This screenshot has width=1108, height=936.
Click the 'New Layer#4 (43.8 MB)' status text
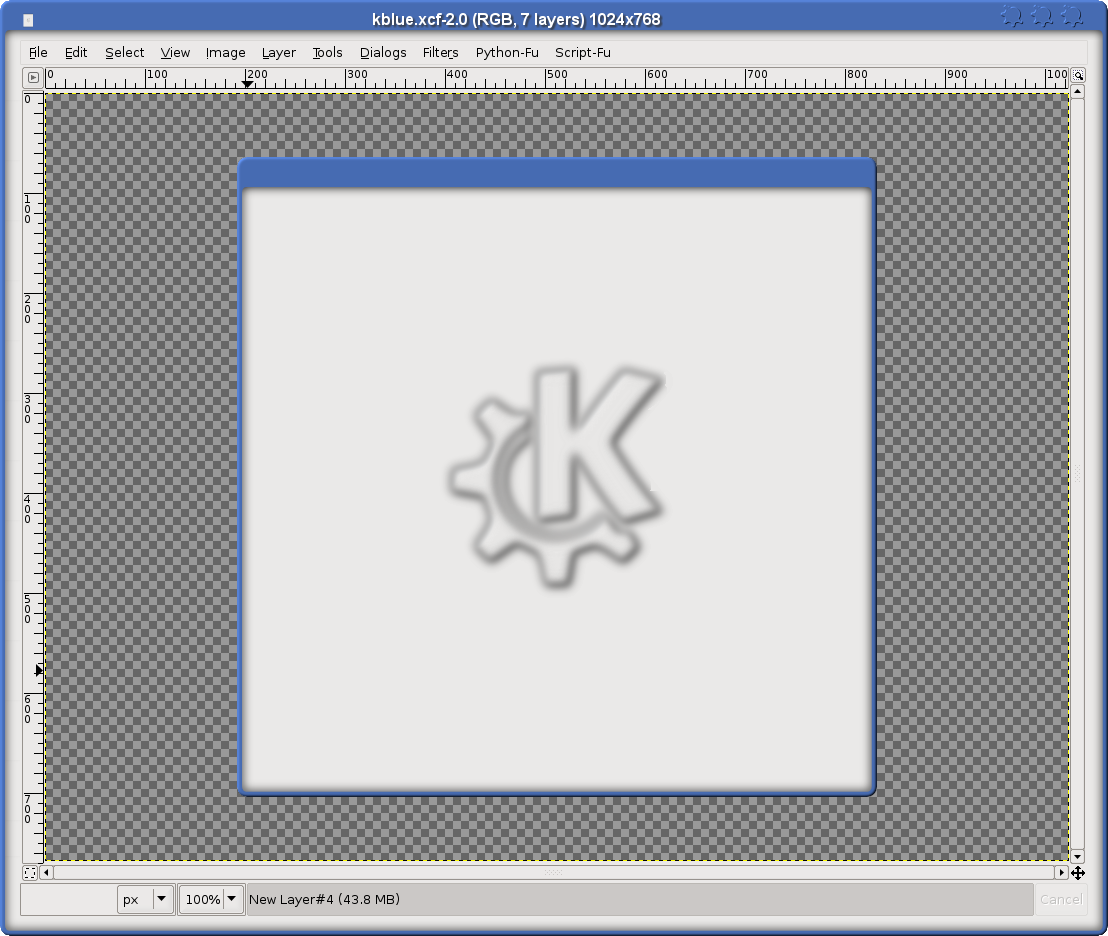coord(324,899)
